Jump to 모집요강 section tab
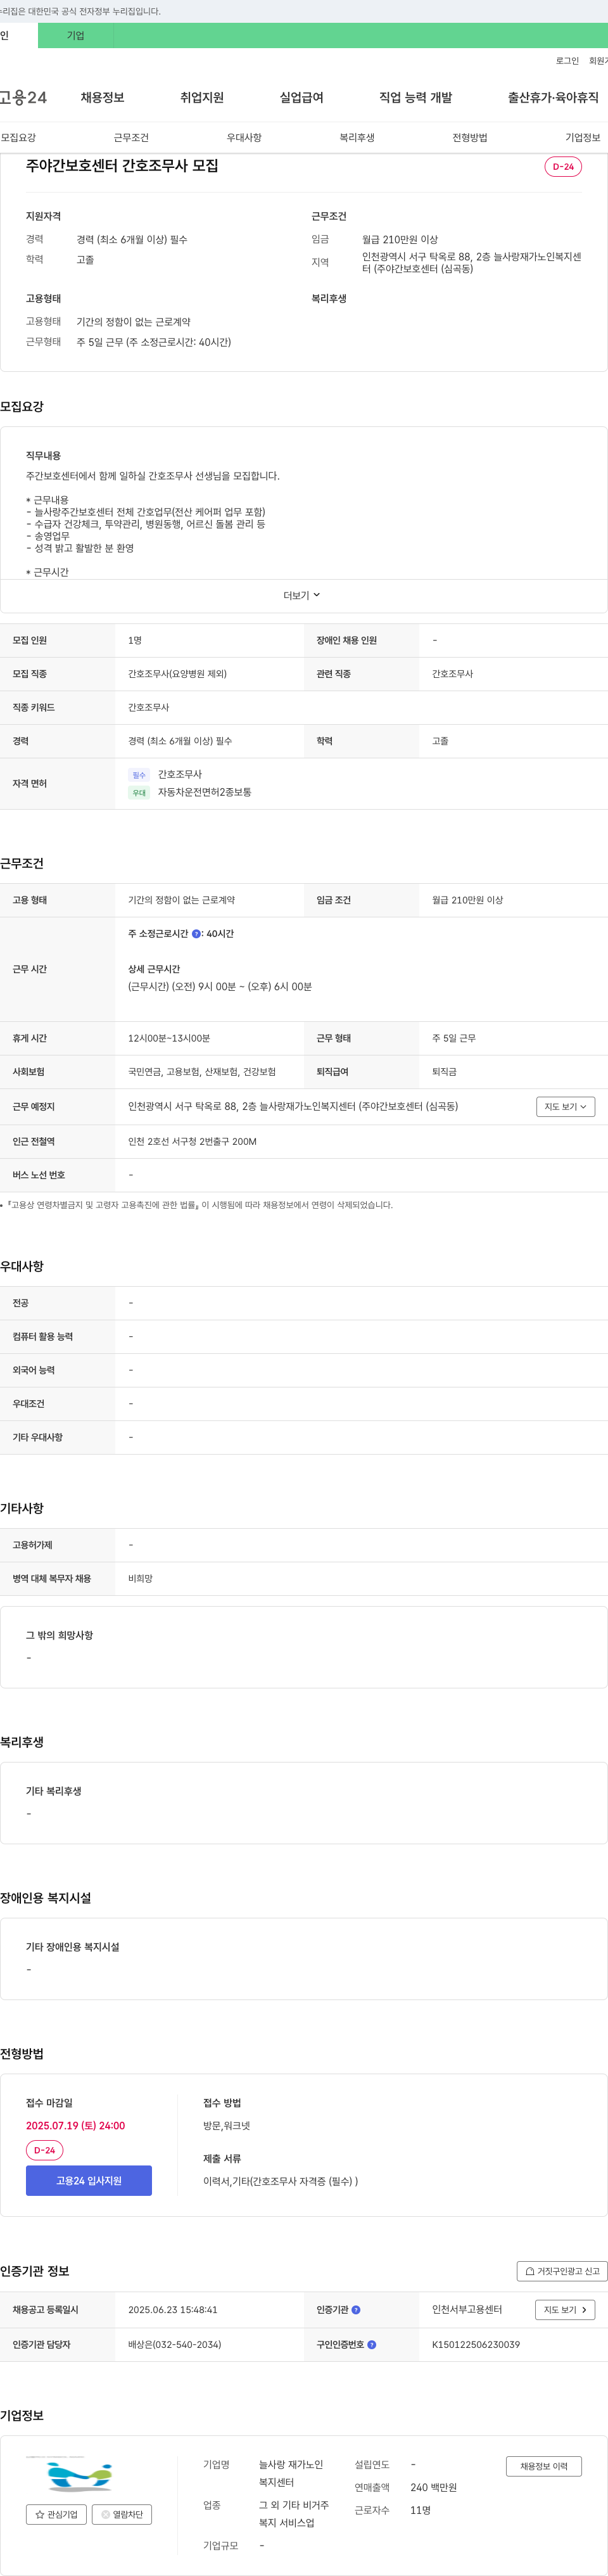Image resolution: width=608 pixels, height=2576 pixels. pos(18,137)
